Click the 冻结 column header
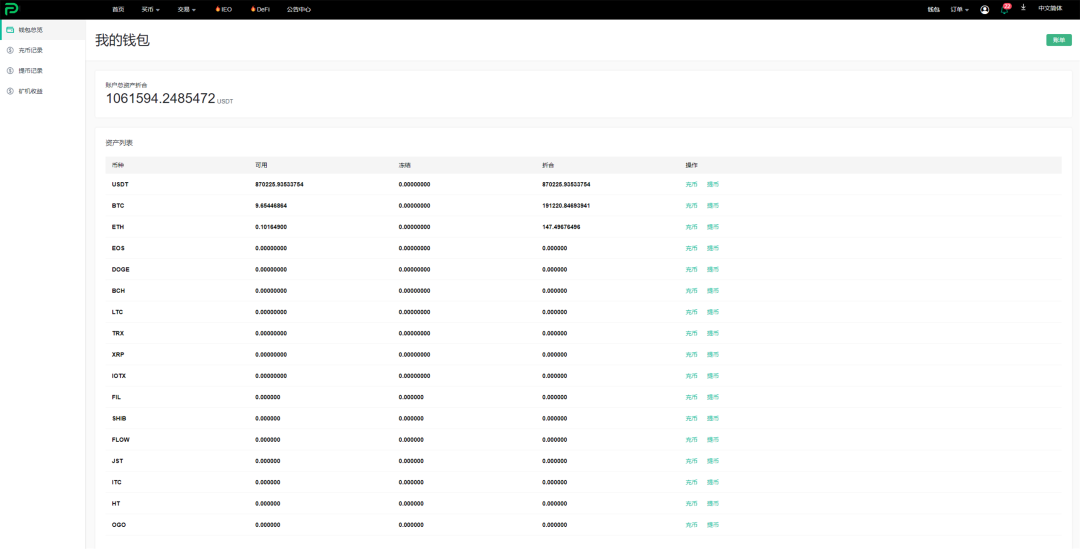 404,165
